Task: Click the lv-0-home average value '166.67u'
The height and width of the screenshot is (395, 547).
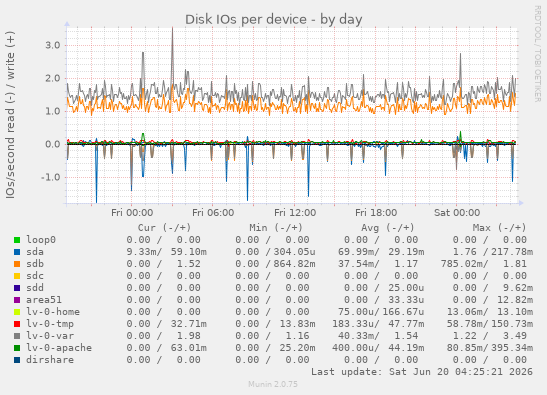Action: 403,312
